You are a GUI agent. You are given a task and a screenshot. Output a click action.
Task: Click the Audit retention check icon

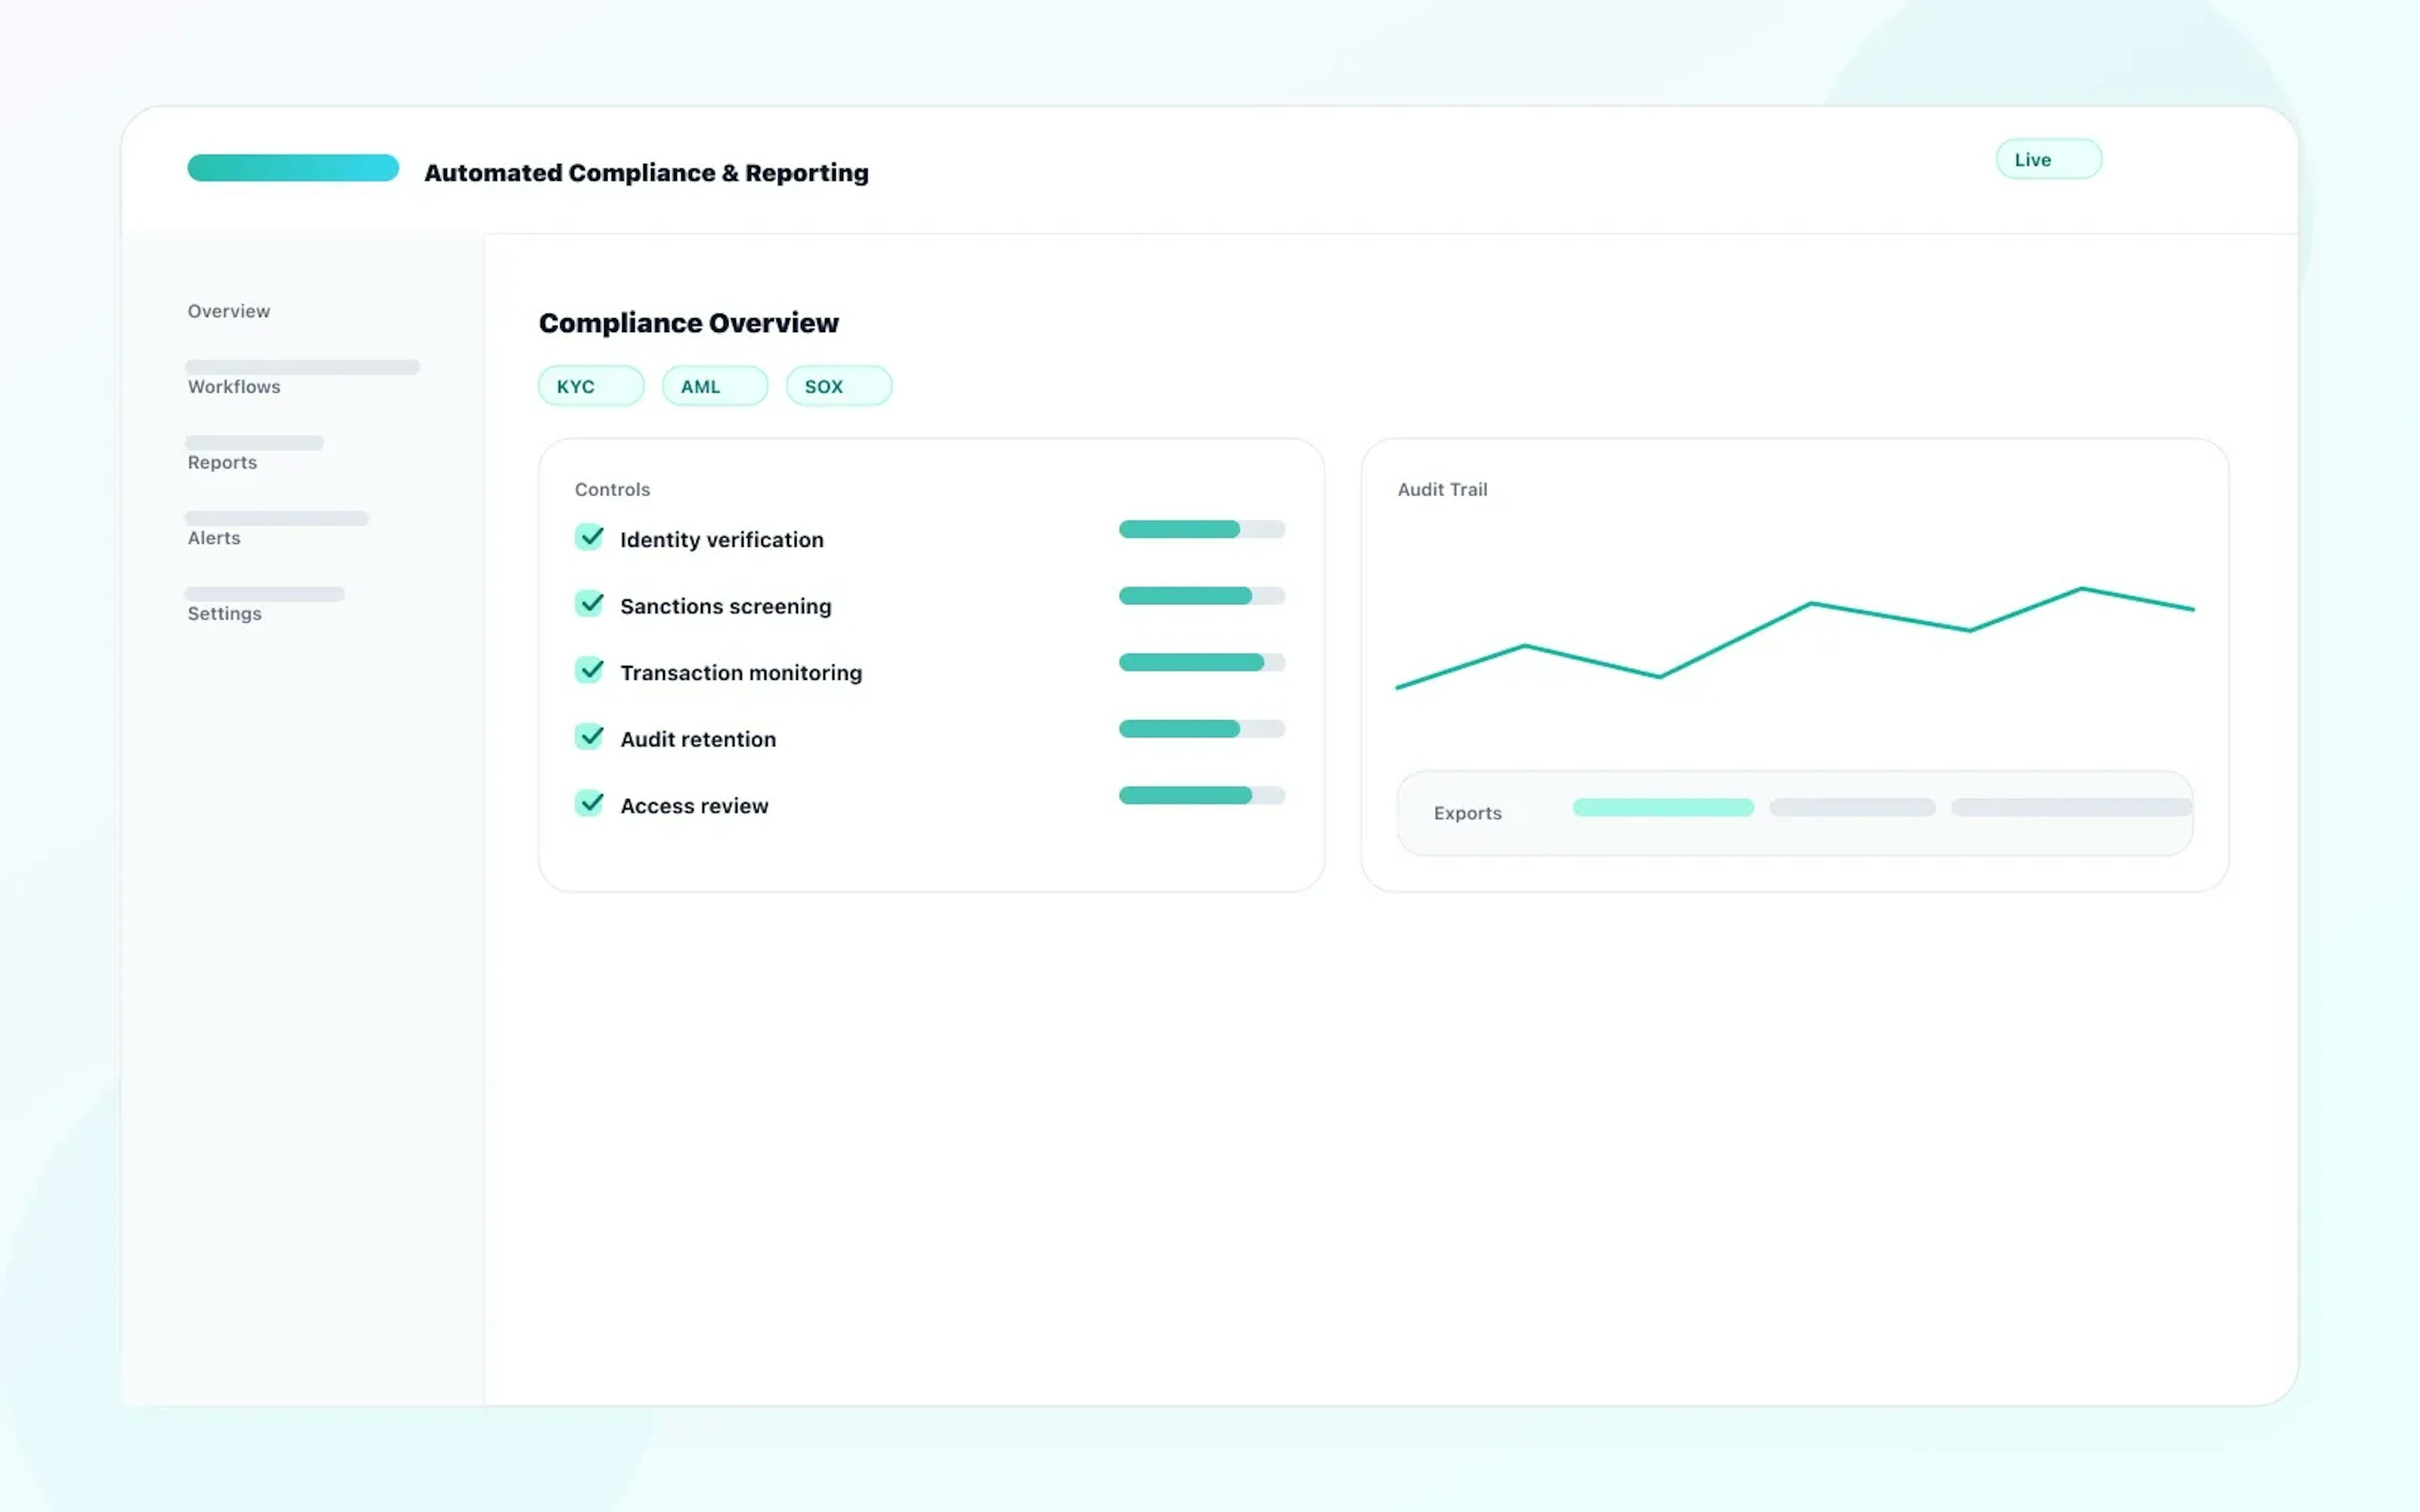tap(590, 736)
